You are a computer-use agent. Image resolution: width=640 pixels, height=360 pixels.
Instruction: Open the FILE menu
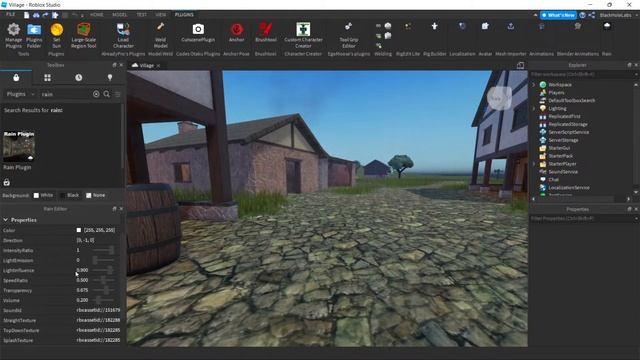point(10,15)
